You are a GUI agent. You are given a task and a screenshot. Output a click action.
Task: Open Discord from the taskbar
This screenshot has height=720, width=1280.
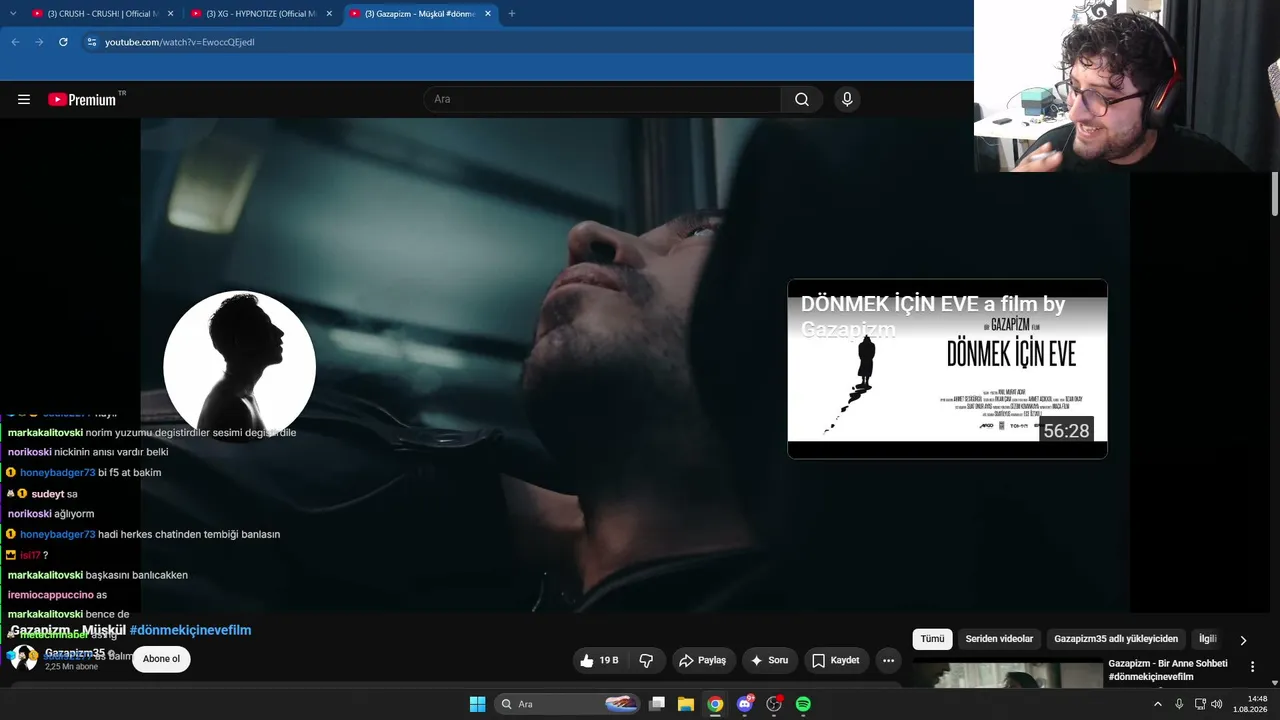745,704
